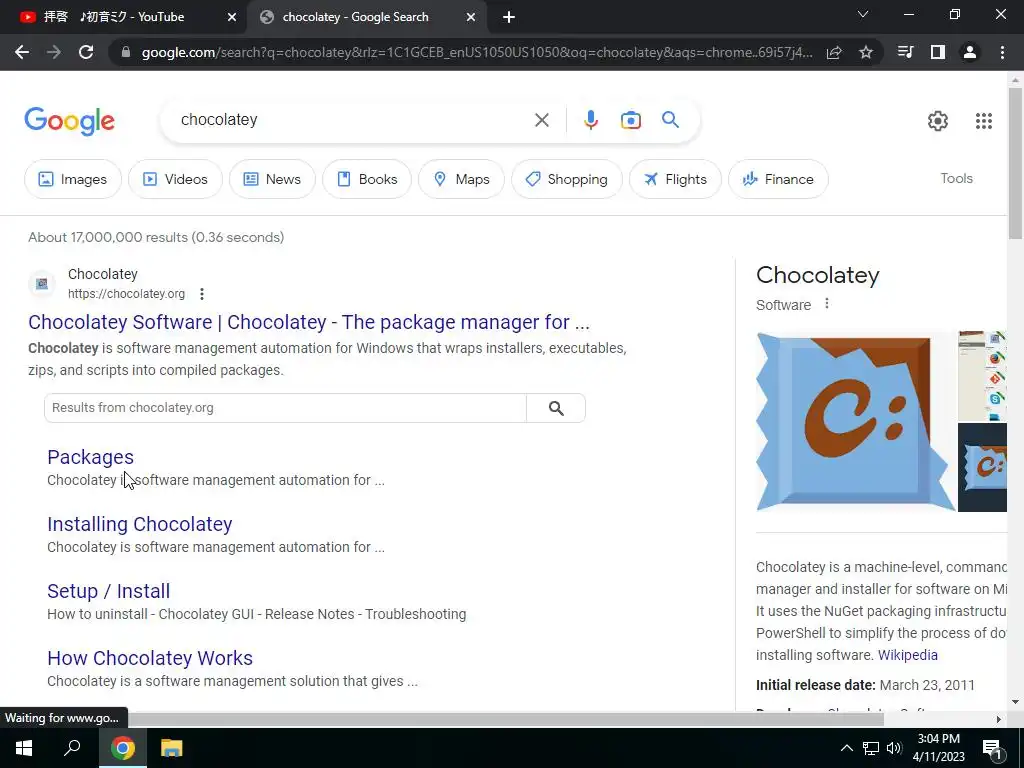Image resolution: width=1024 pixels, height=768 pixels.
Task: Start voice search with microphone
Action: coord(590,120)
